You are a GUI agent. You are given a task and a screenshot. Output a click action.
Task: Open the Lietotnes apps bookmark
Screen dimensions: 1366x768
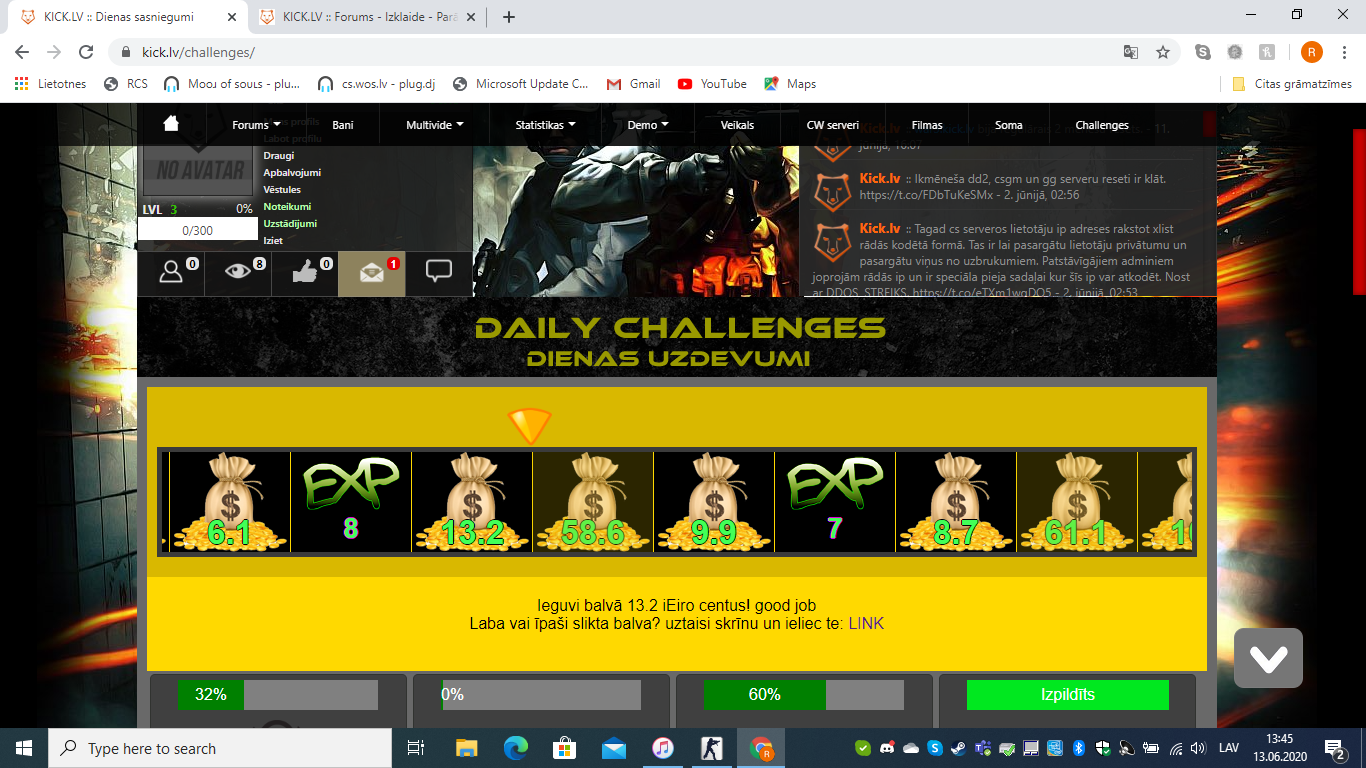[50, 84]
